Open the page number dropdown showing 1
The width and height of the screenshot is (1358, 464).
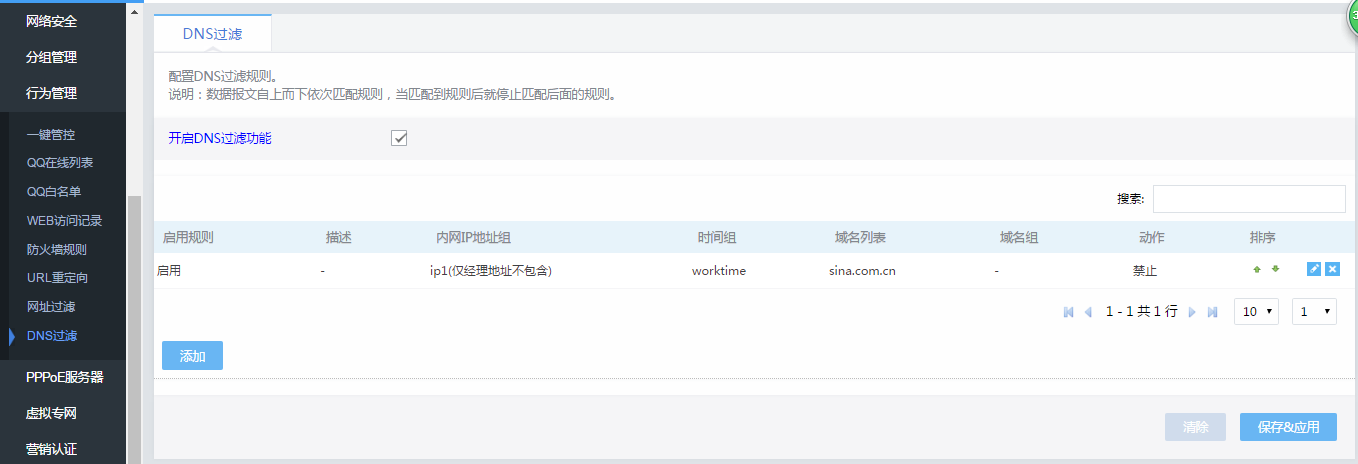[x=1314, y=312]
